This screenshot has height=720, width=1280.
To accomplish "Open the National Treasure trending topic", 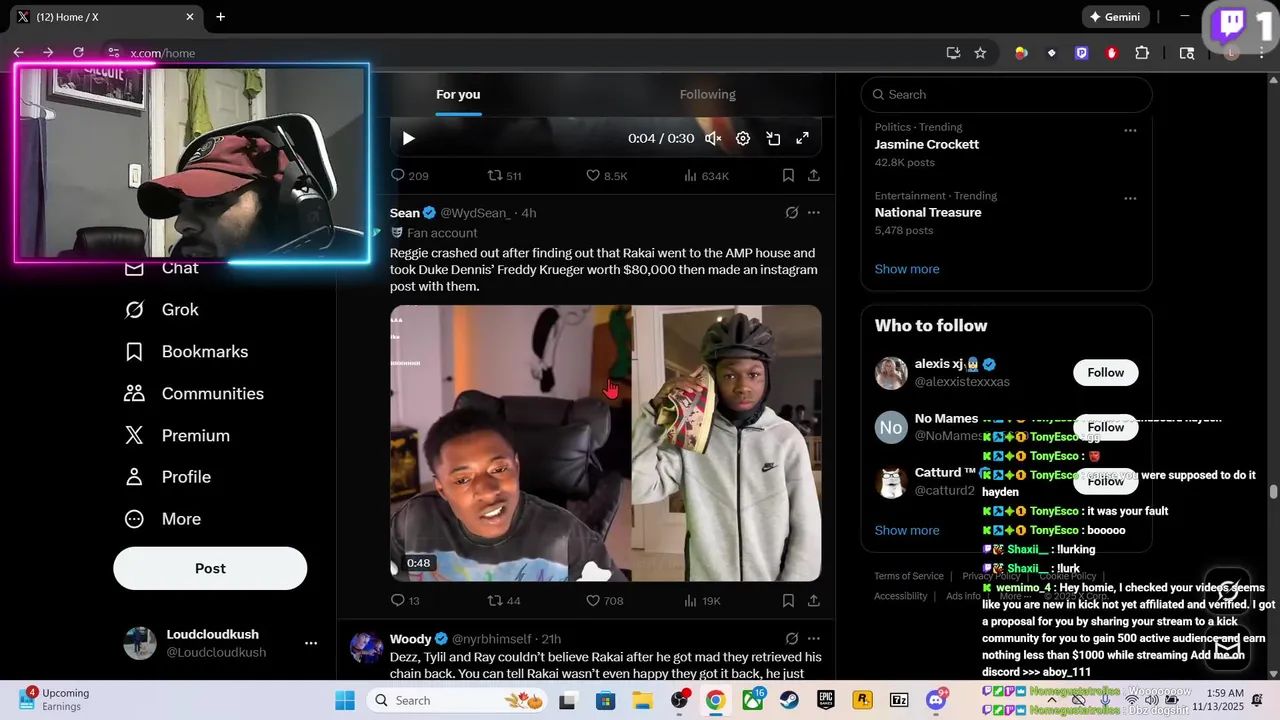I will 928,212.
